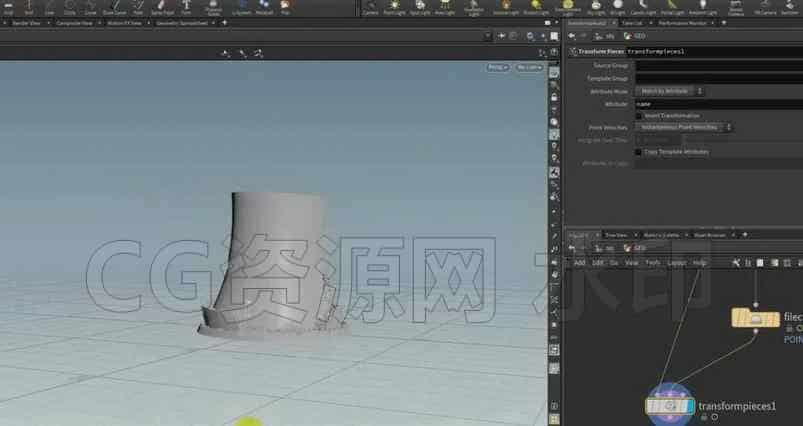Image resolution: width=803 pixels, height=426 pixels.
Task: Switch to the Tree View tab
Action: pos(616,235)
